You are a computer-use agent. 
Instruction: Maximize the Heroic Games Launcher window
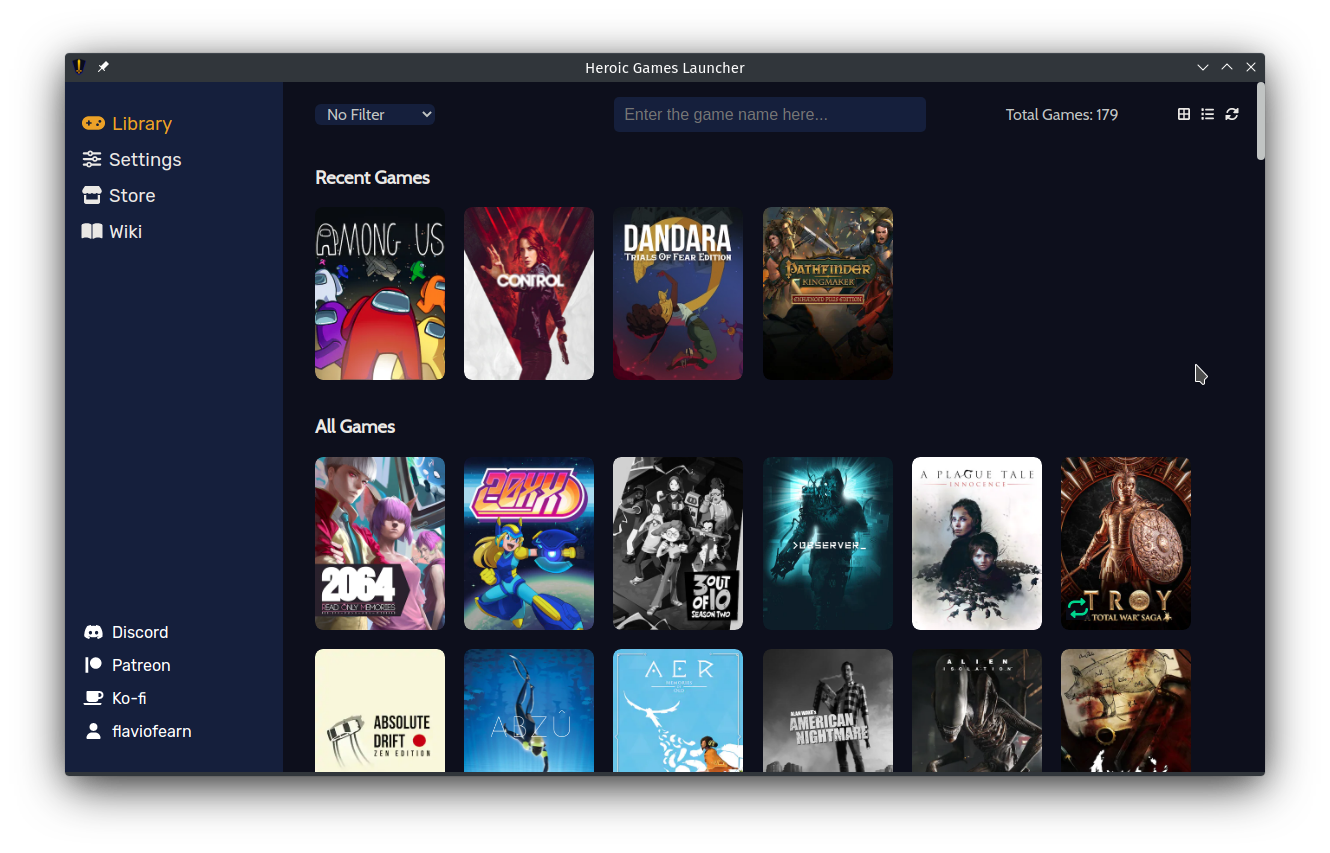[x=1227, y=67]
